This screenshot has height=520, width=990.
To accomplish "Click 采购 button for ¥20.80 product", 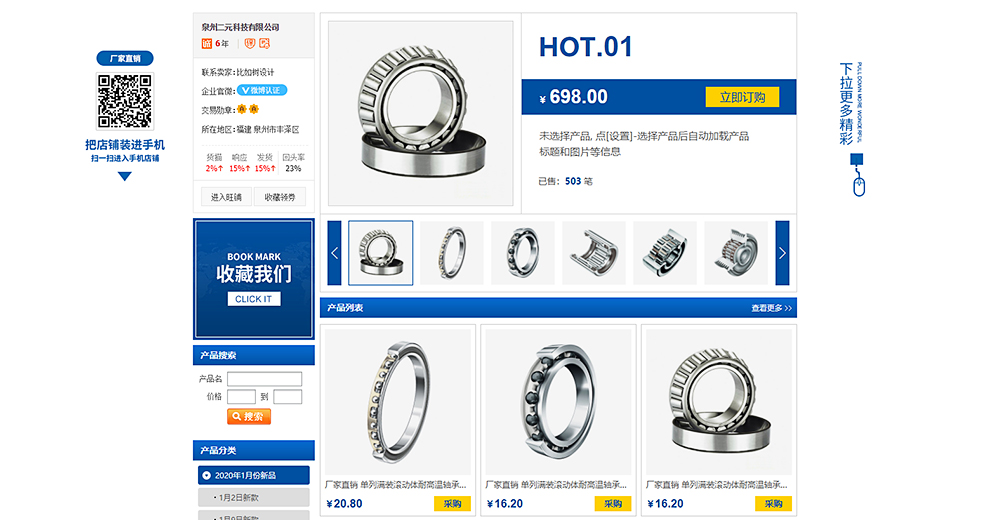I will [x=452, y=504].
